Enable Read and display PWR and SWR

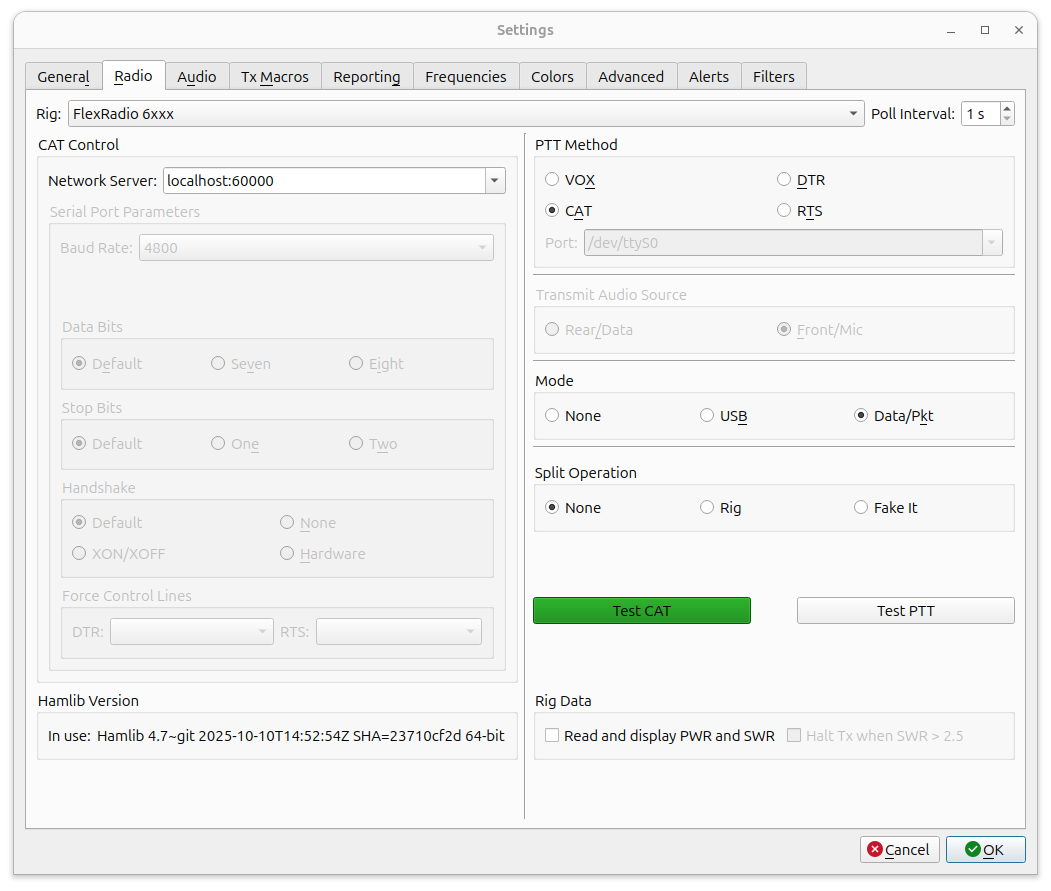click(x=552, y=736)
